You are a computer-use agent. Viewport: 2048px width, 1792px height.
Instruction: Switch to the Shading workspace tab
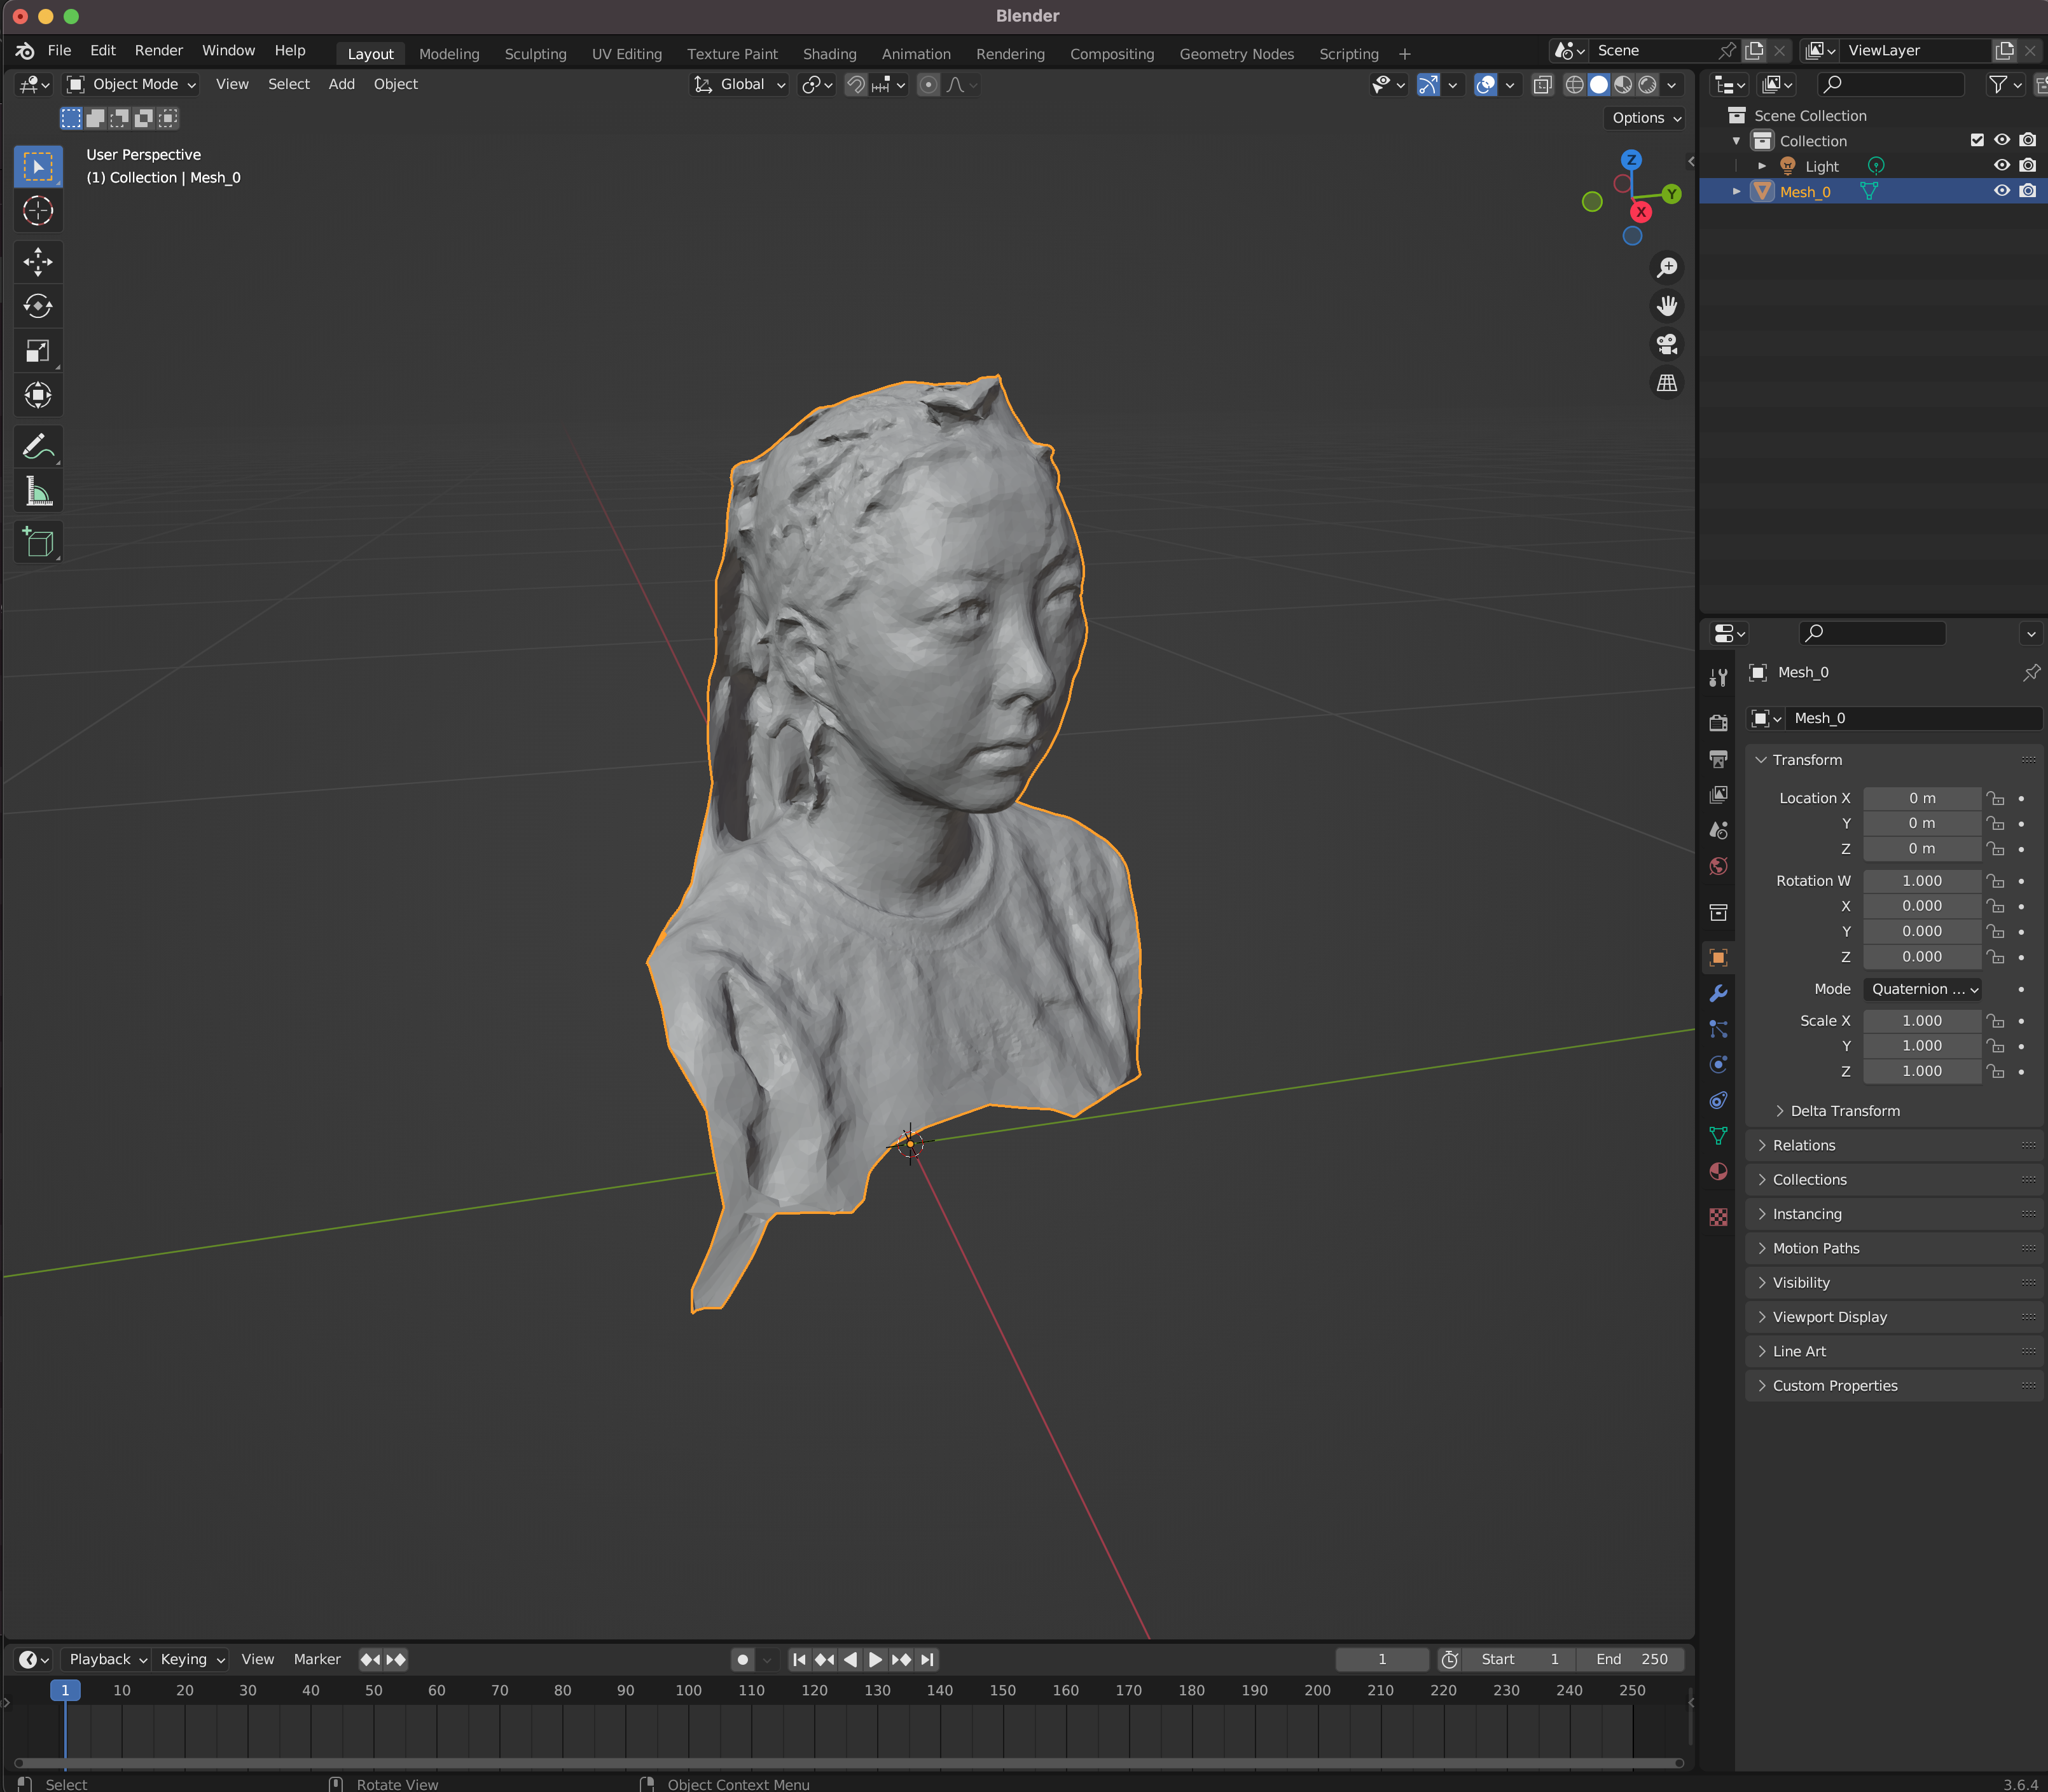(x=829, y=54)
